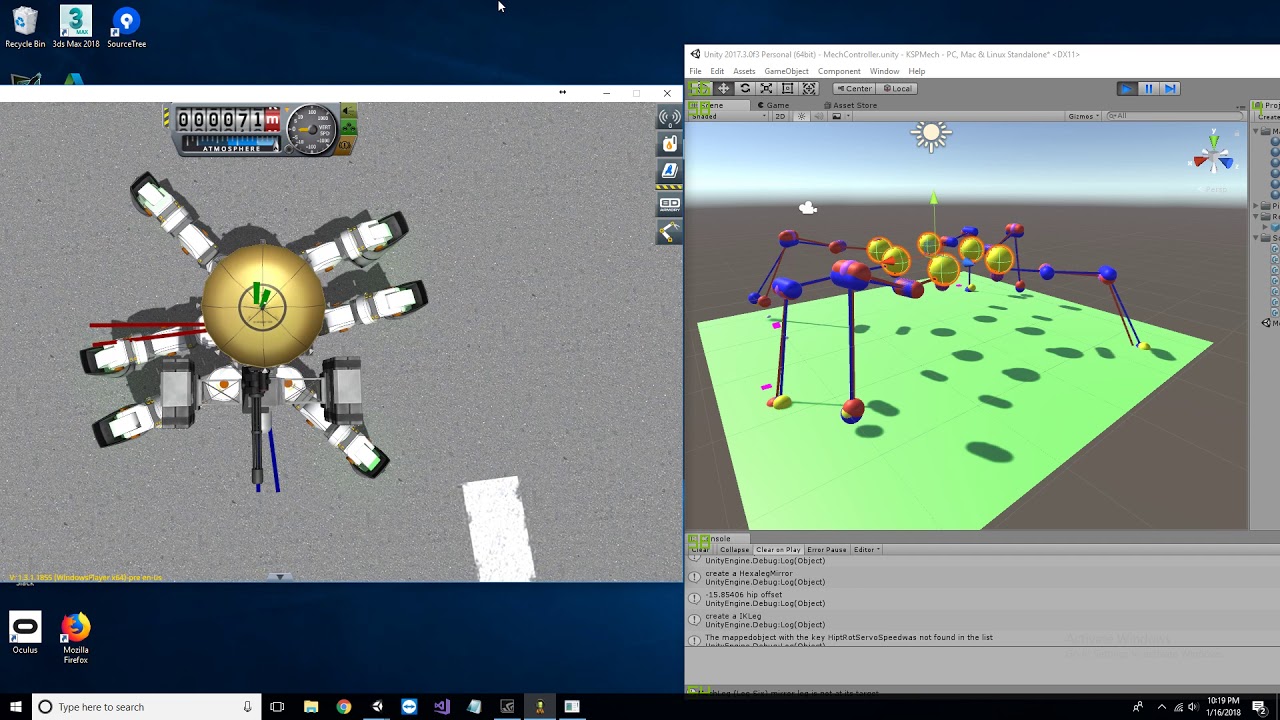Toggle 2D scene view mode
The height and width of the screenshot is (720, 1280).
click(780, 116)
